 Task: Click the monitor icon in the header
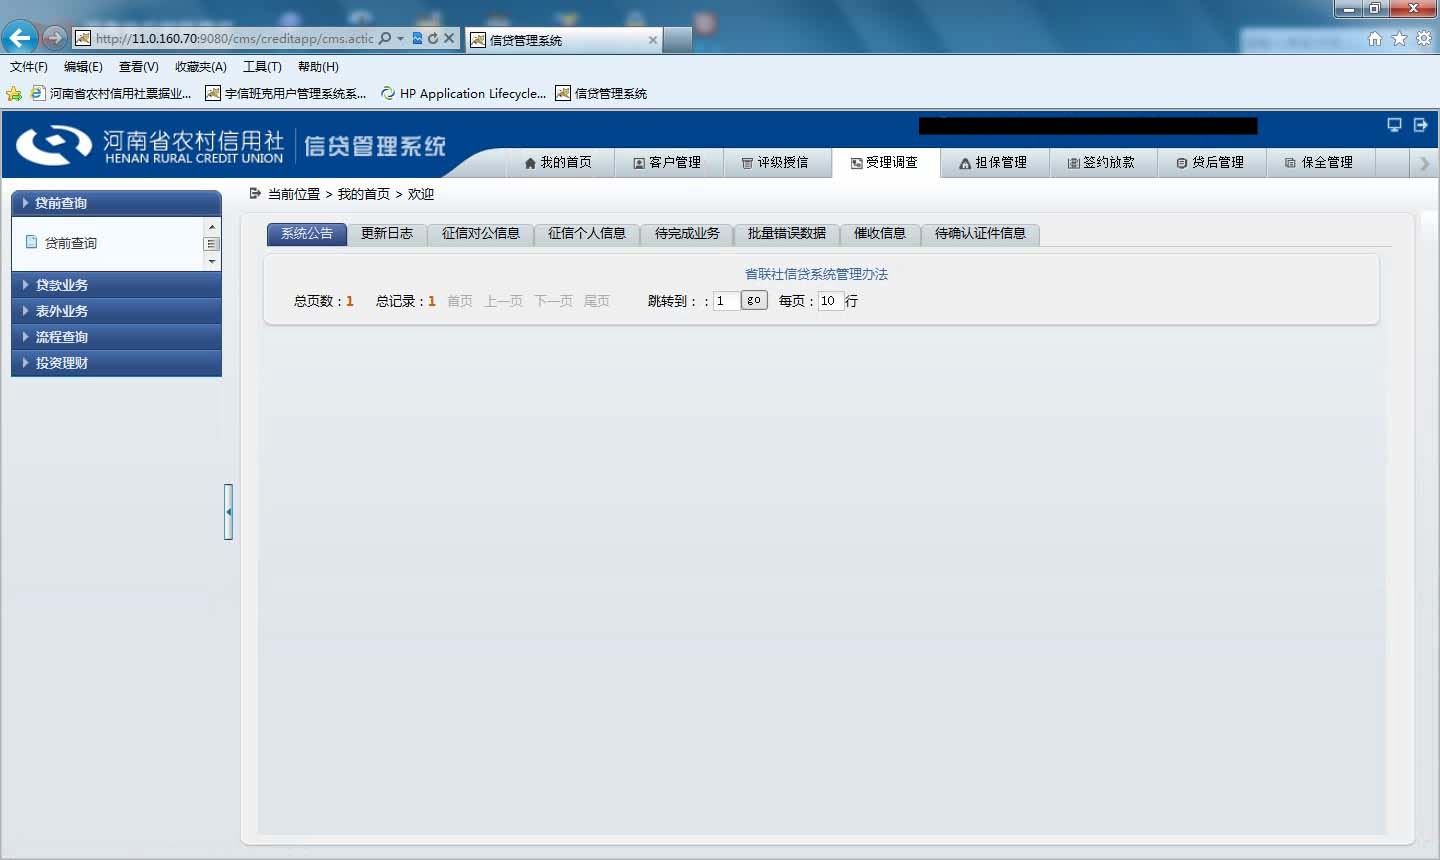(1394, 125)
